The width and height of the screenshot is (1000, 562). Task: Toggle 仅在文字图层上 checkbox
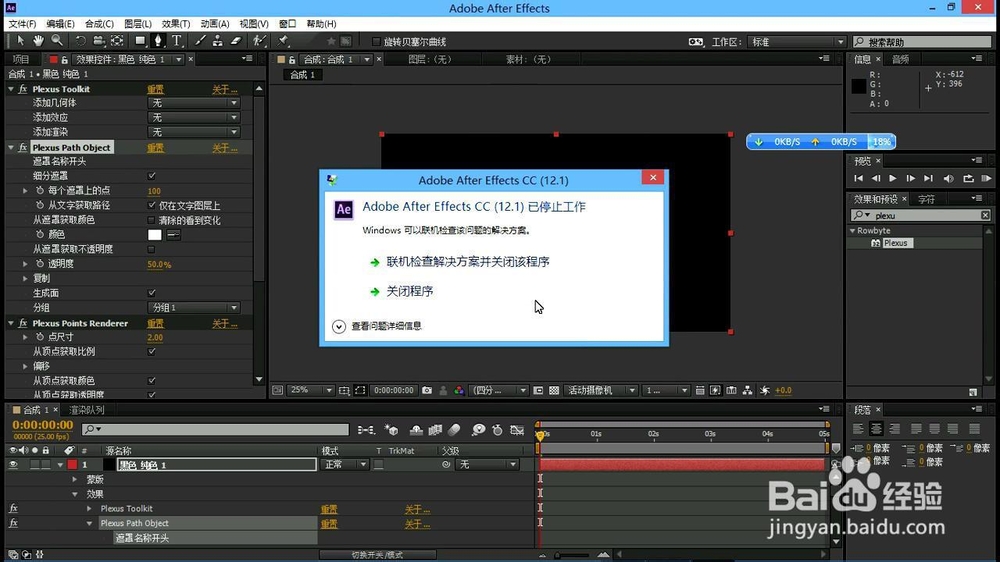click(152, 205)
